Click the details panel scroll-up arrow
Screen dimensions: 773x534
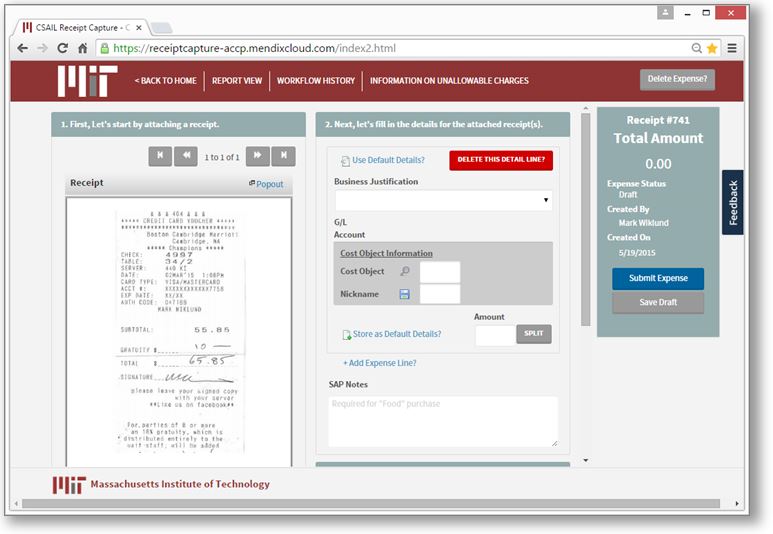[x=586, y=108]
